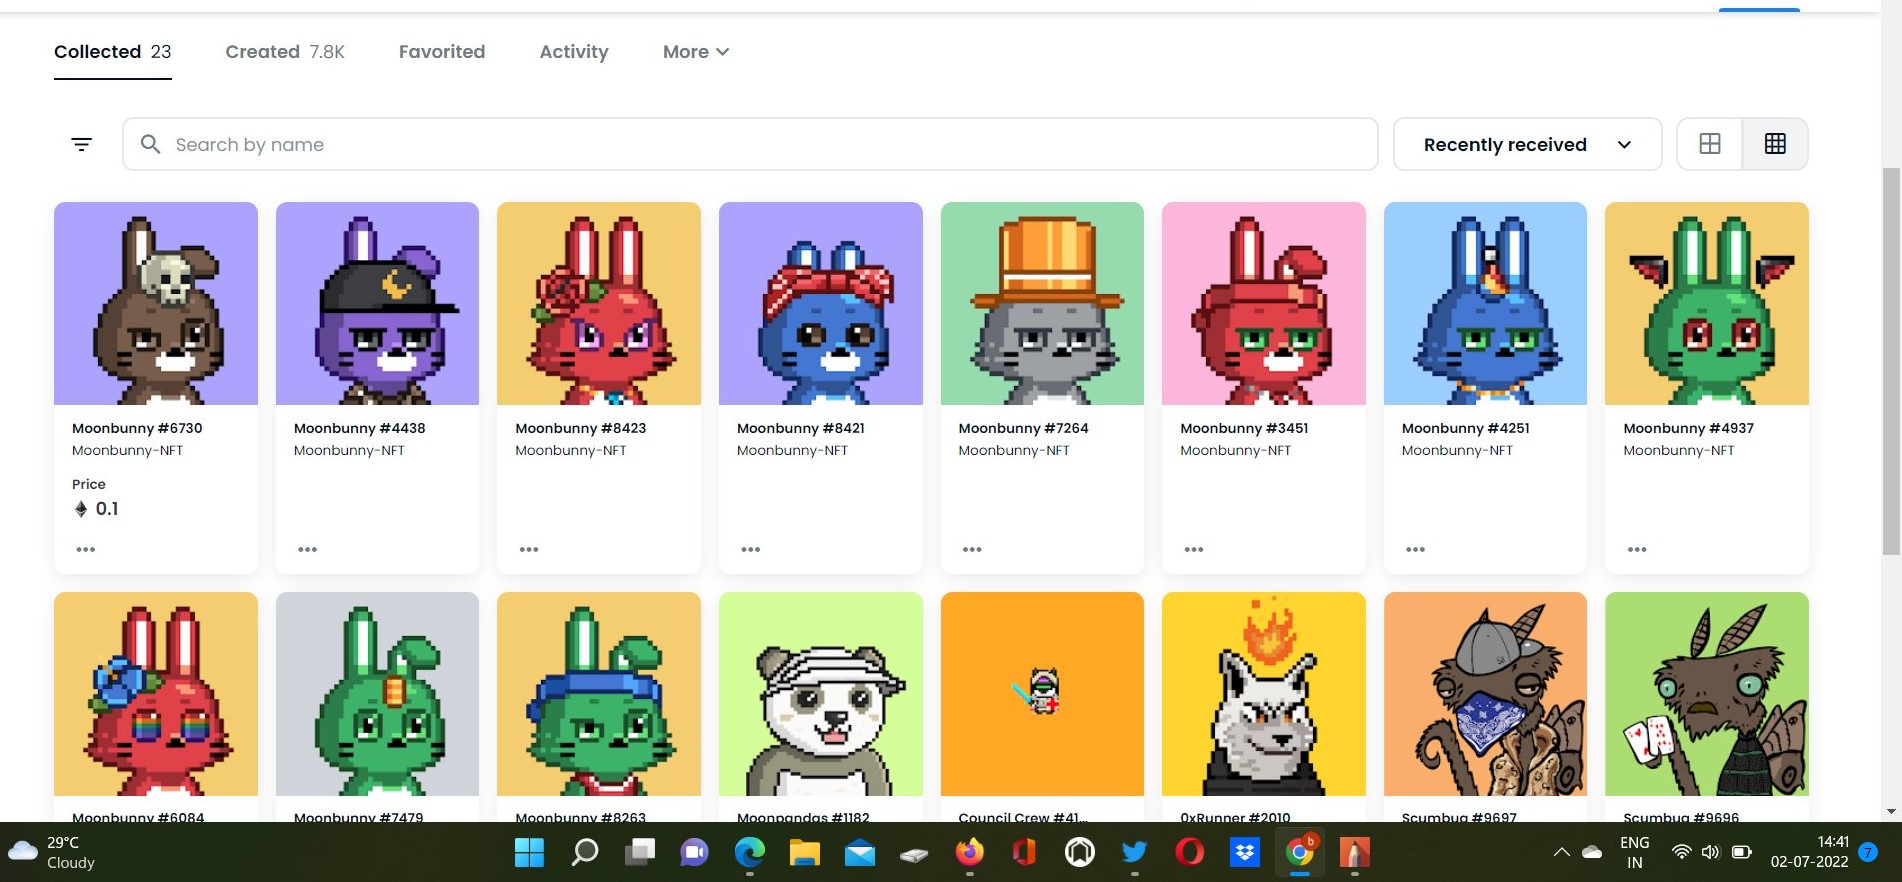Open Recently received sort dropdown
The image size is (1902, 882).
click(1527, 144)
